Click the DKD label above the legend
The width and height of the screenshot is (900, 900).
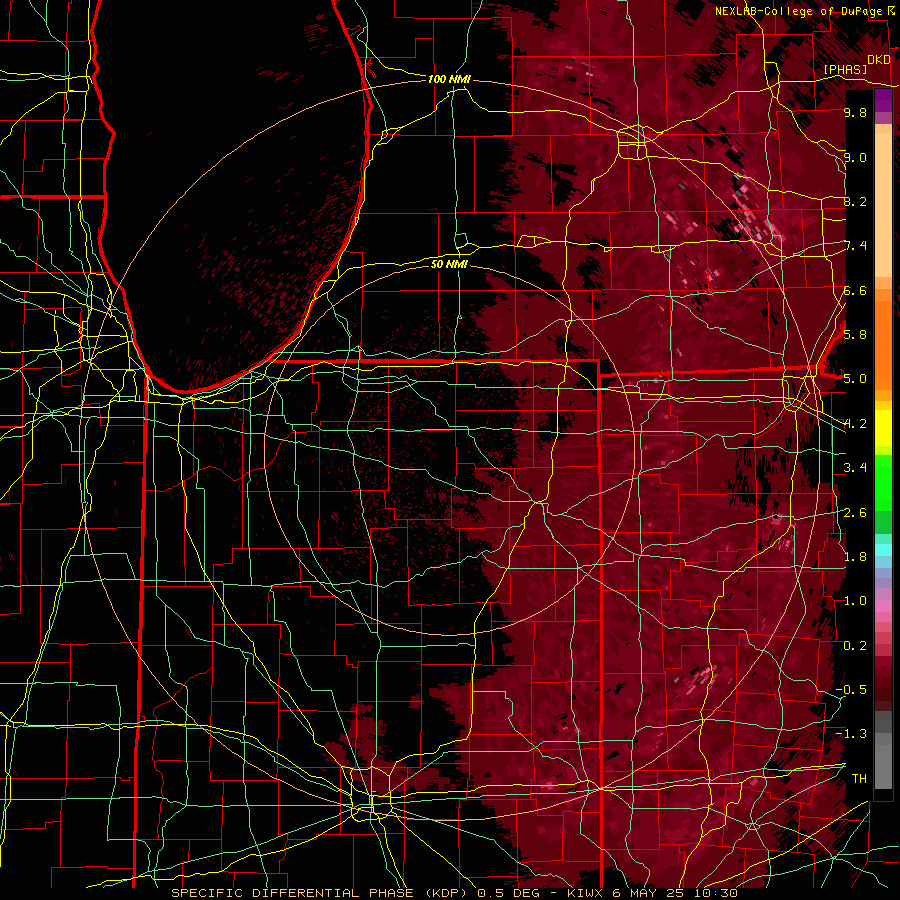tap(879, 60)
